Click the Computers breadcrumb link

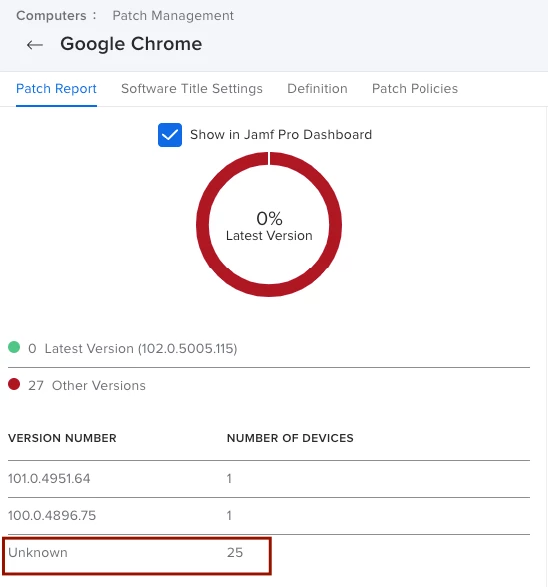[51, 16]
